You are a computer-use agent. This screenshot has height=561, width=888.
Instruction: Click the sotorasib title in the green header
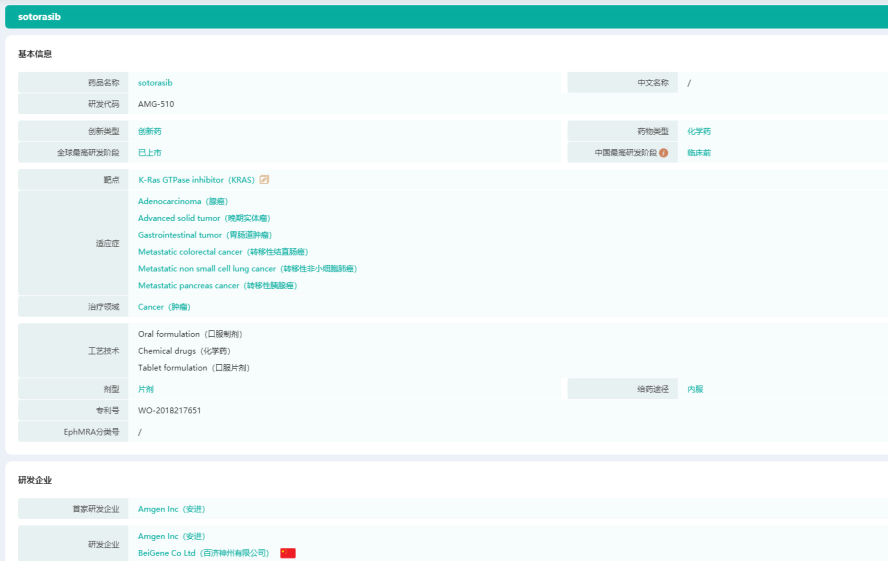click(39, 17)
